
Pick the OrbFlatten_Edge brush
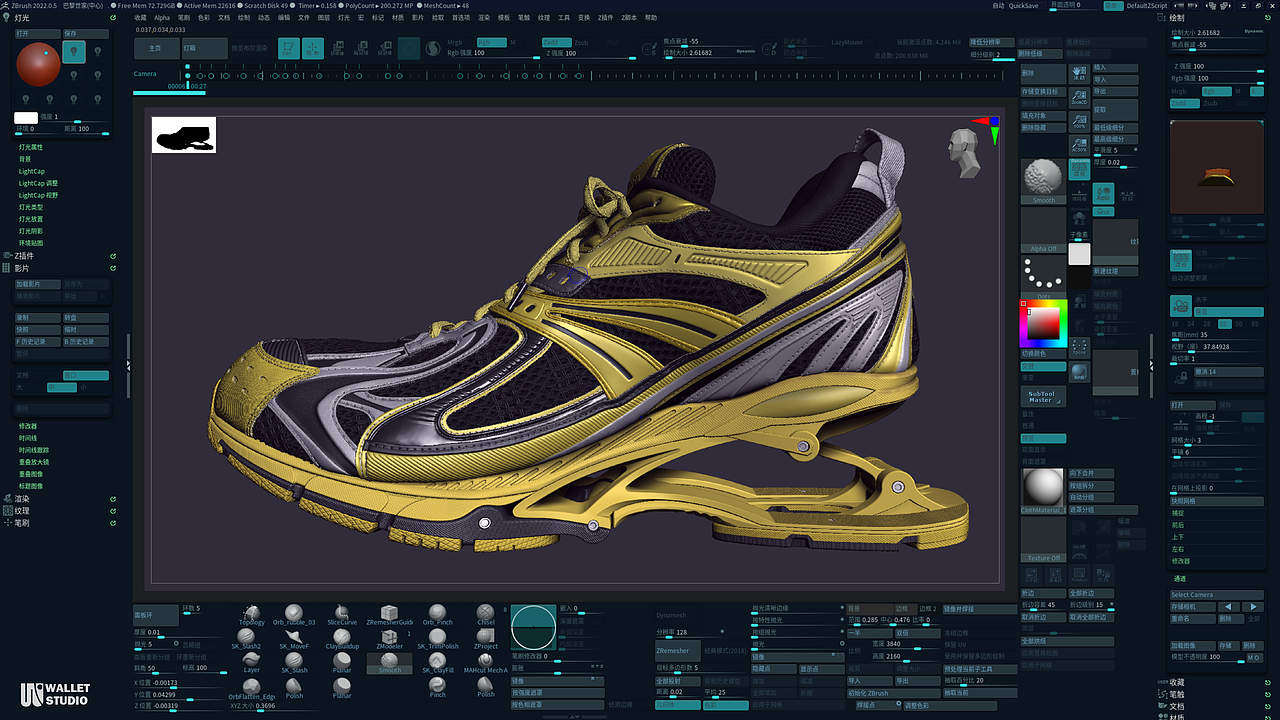point(252,688)
